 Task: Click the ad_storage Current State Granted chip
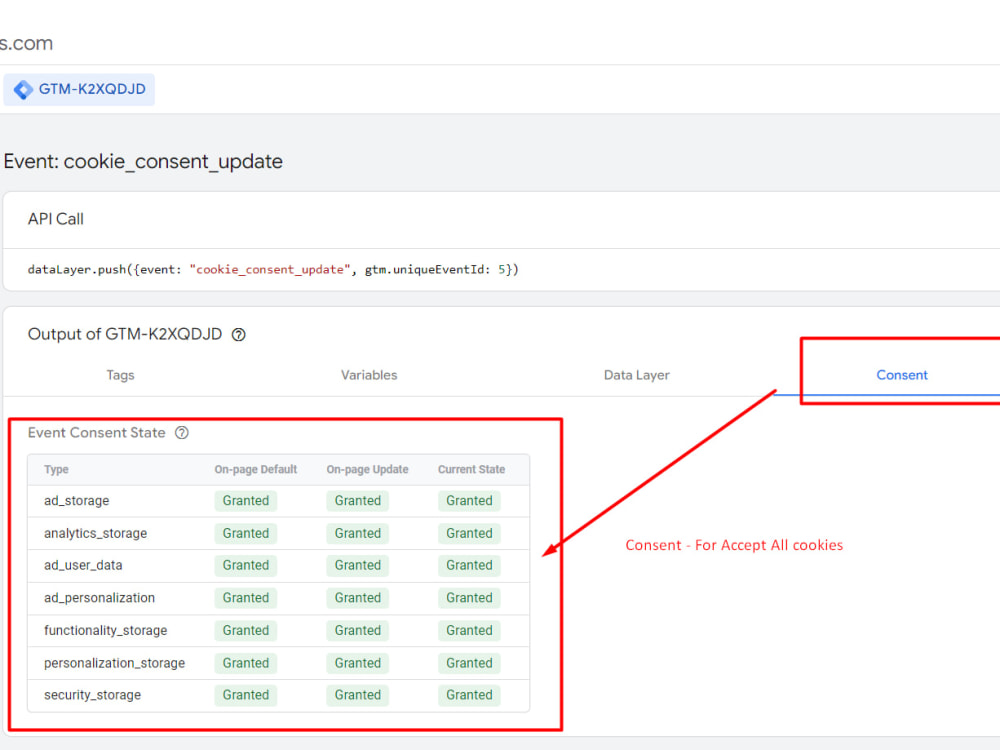coord(468,500)
